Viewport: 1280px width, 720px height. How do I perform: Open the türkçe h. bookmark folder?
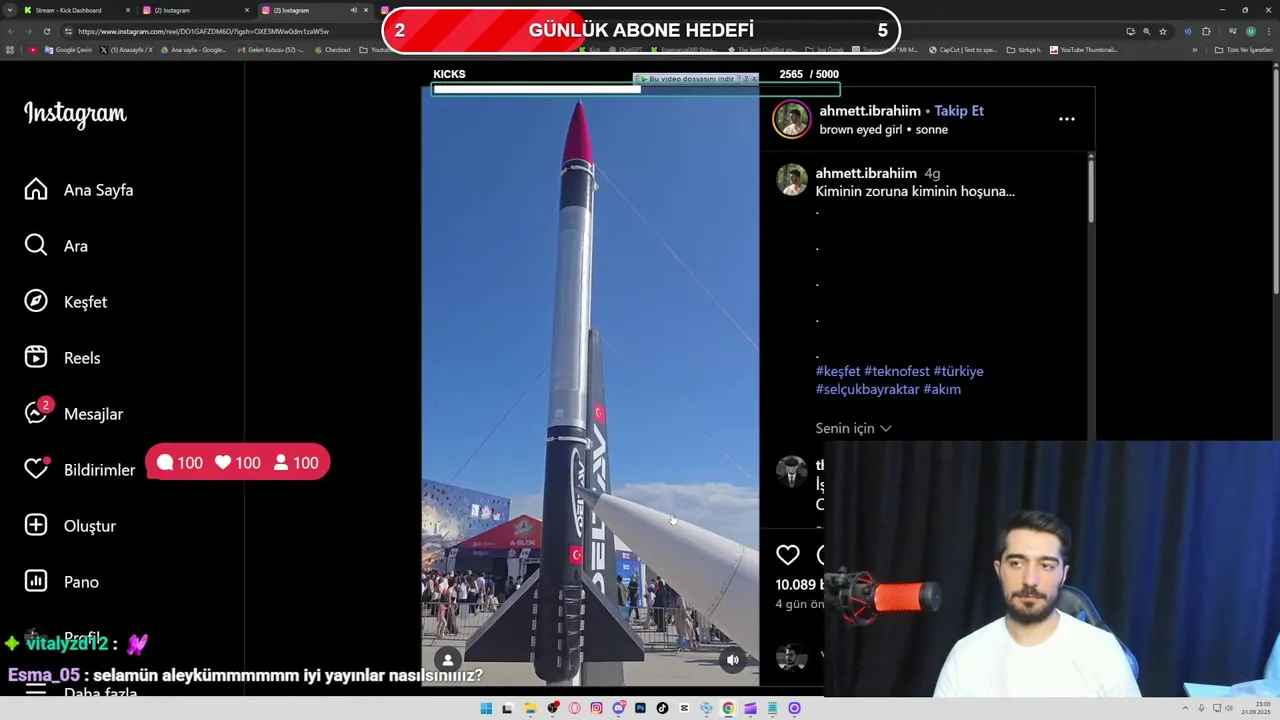point(1024,50)
